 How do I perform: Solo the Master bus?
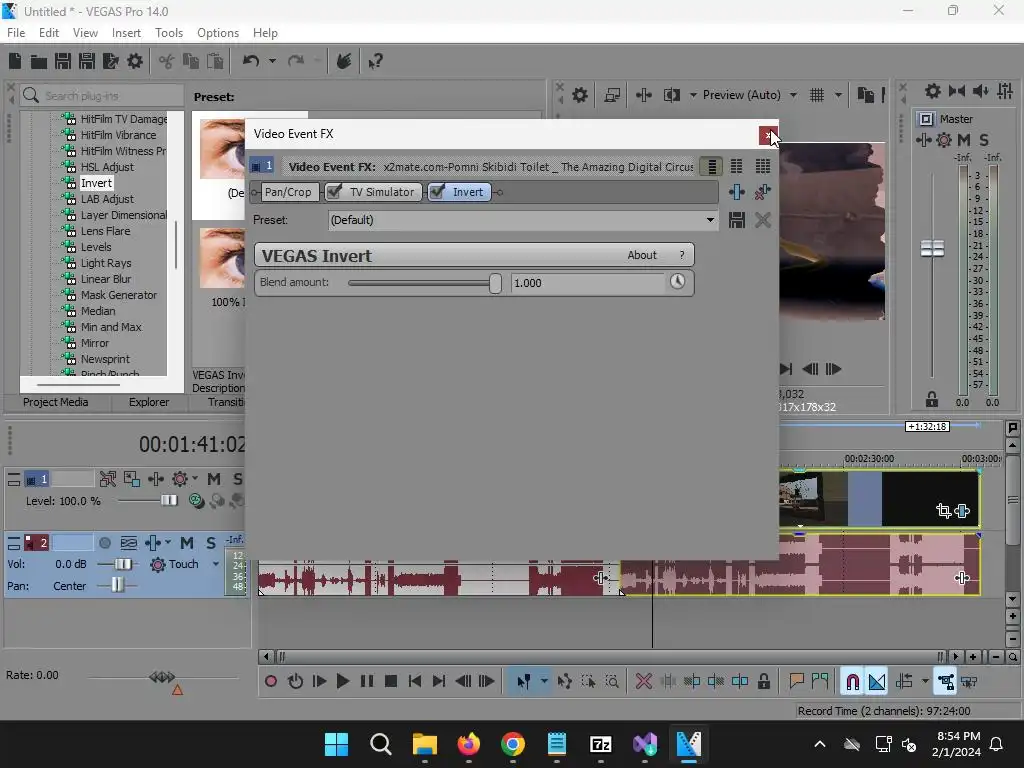point(984,140)
